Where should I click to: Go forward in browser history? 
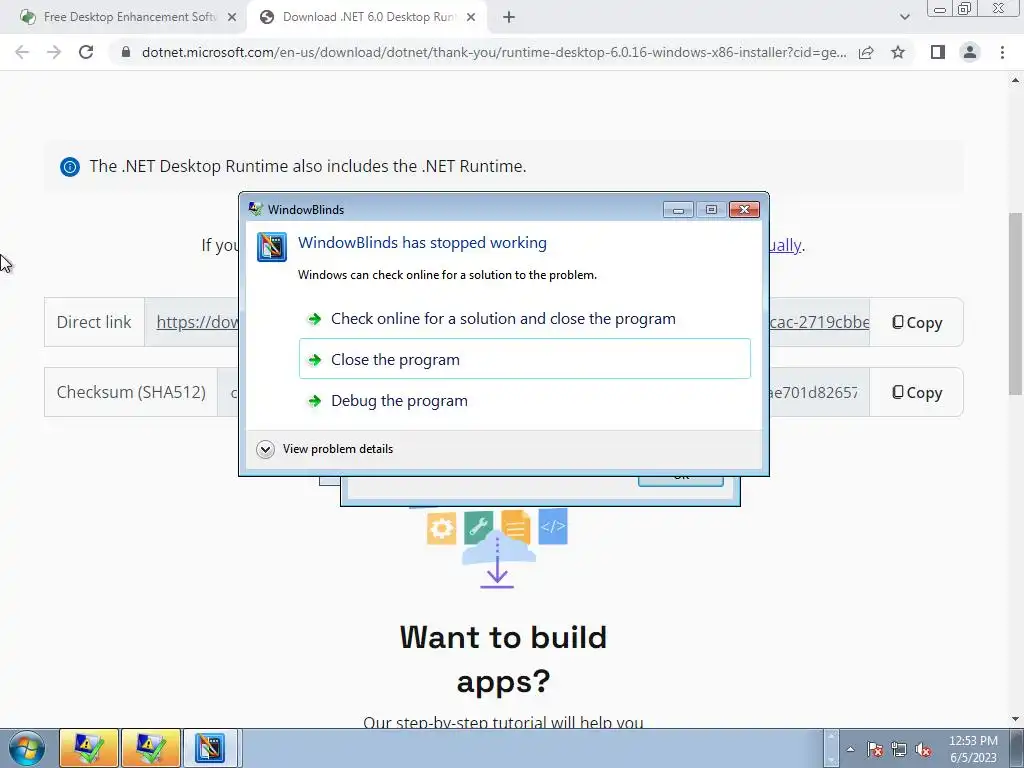(x=54, y=52)
